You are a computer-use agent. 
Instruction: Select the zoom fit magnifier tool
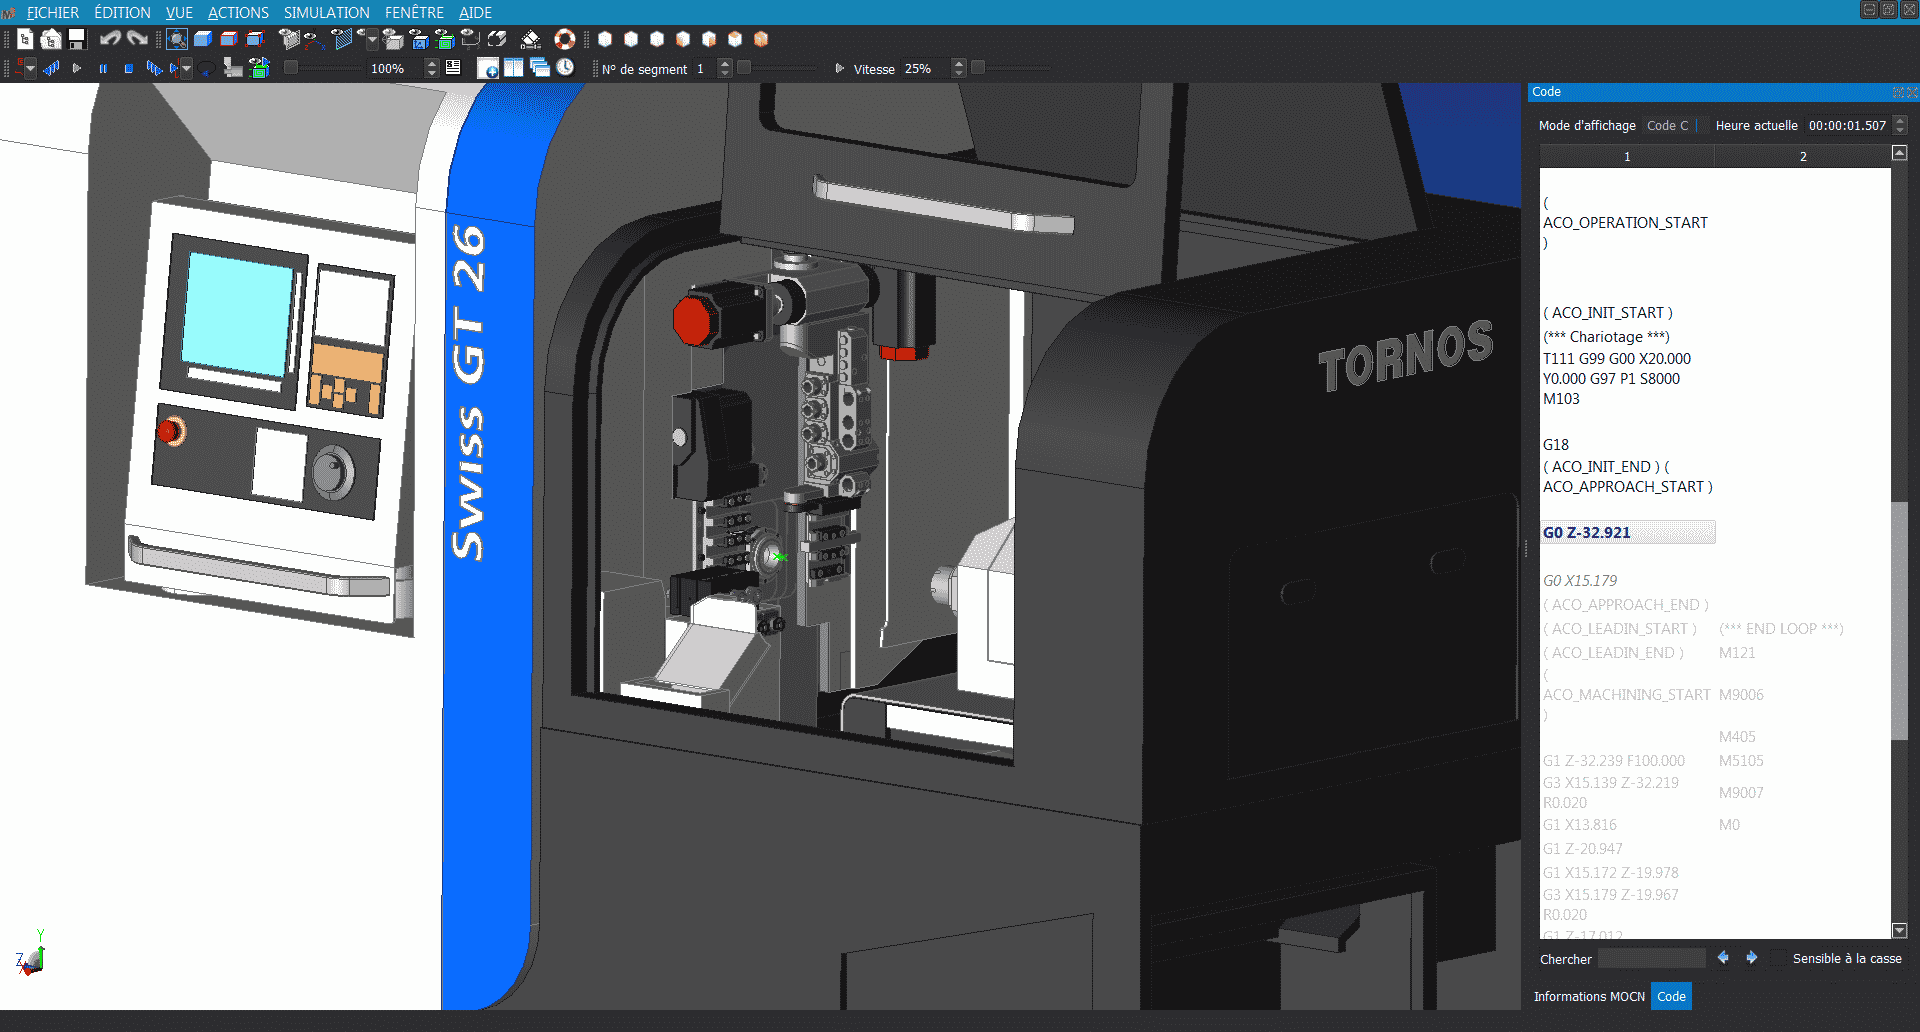click(177, 39)
